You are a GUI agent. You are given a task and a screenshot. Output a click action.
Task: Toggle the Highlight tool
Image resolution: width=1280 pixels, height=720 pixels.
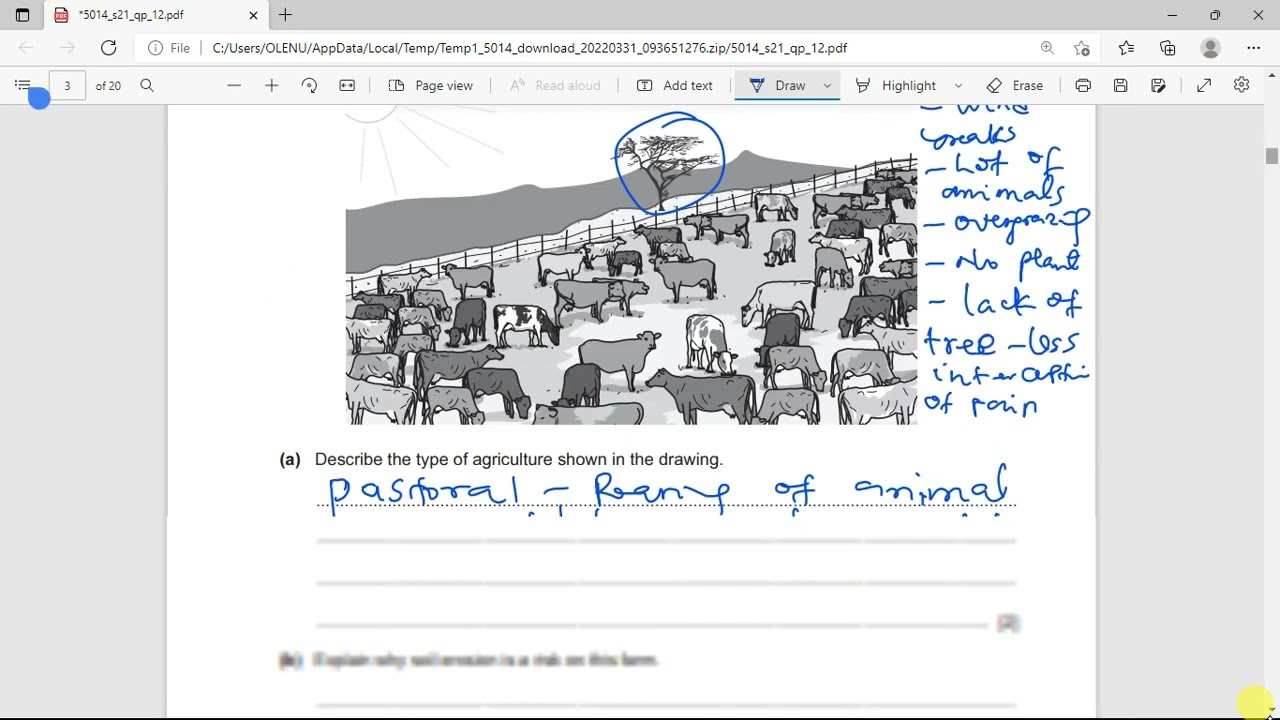point(895,86)
